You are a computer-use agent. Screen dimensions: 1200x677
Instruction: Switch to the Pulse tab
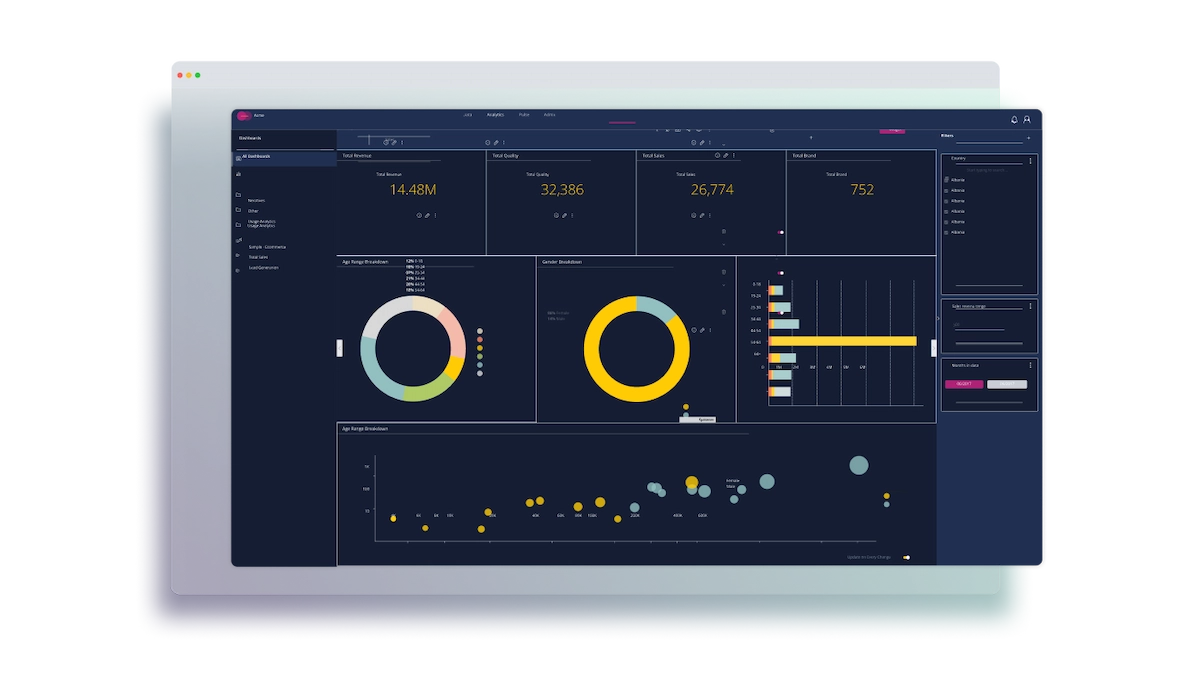(x=524, y=115)
